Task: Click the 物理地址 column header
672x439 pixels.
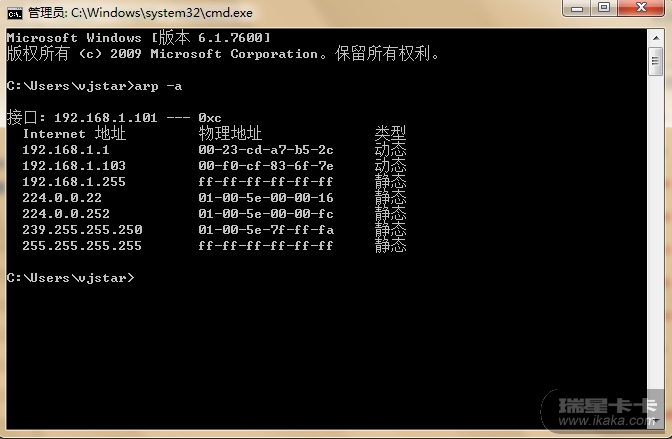Action: pos(230,134)
